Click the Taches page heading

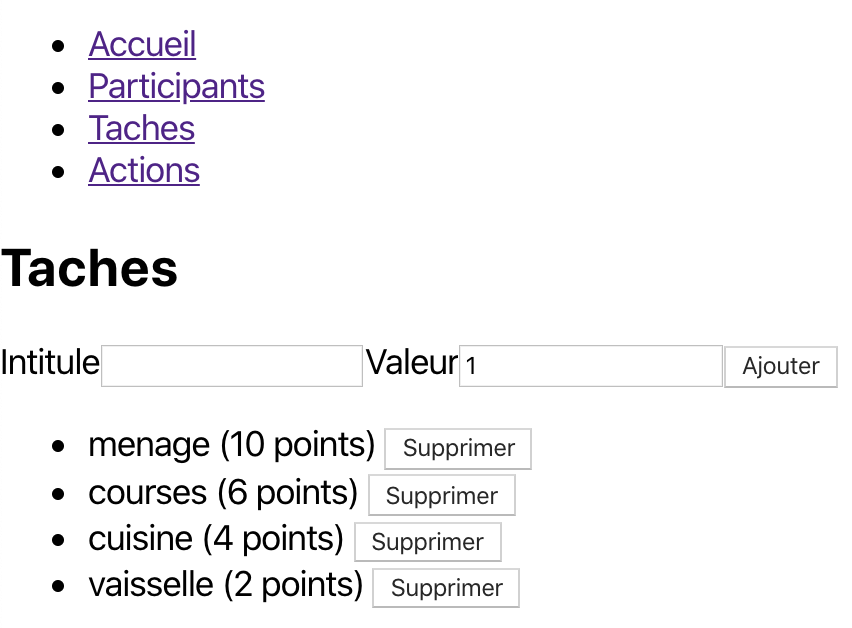[x=90, y=268]
